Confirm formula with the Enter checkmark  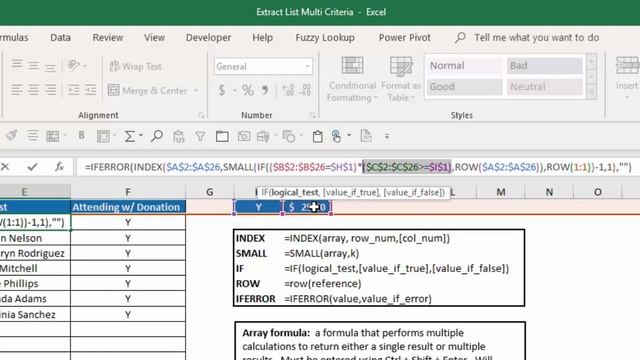click(32, 167)
